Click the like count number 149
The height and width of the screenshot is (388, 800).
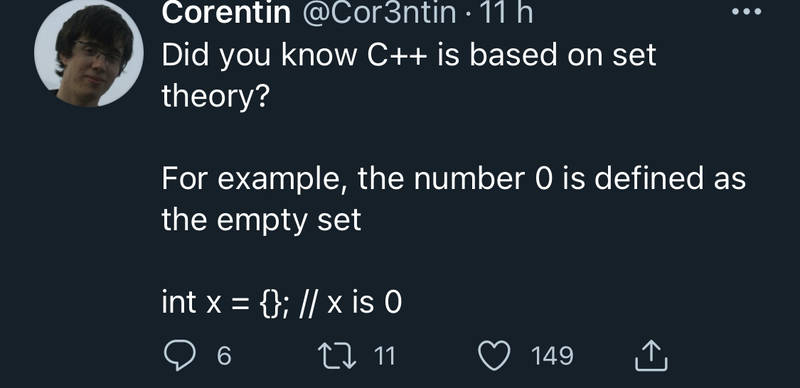tap(553, 356)
